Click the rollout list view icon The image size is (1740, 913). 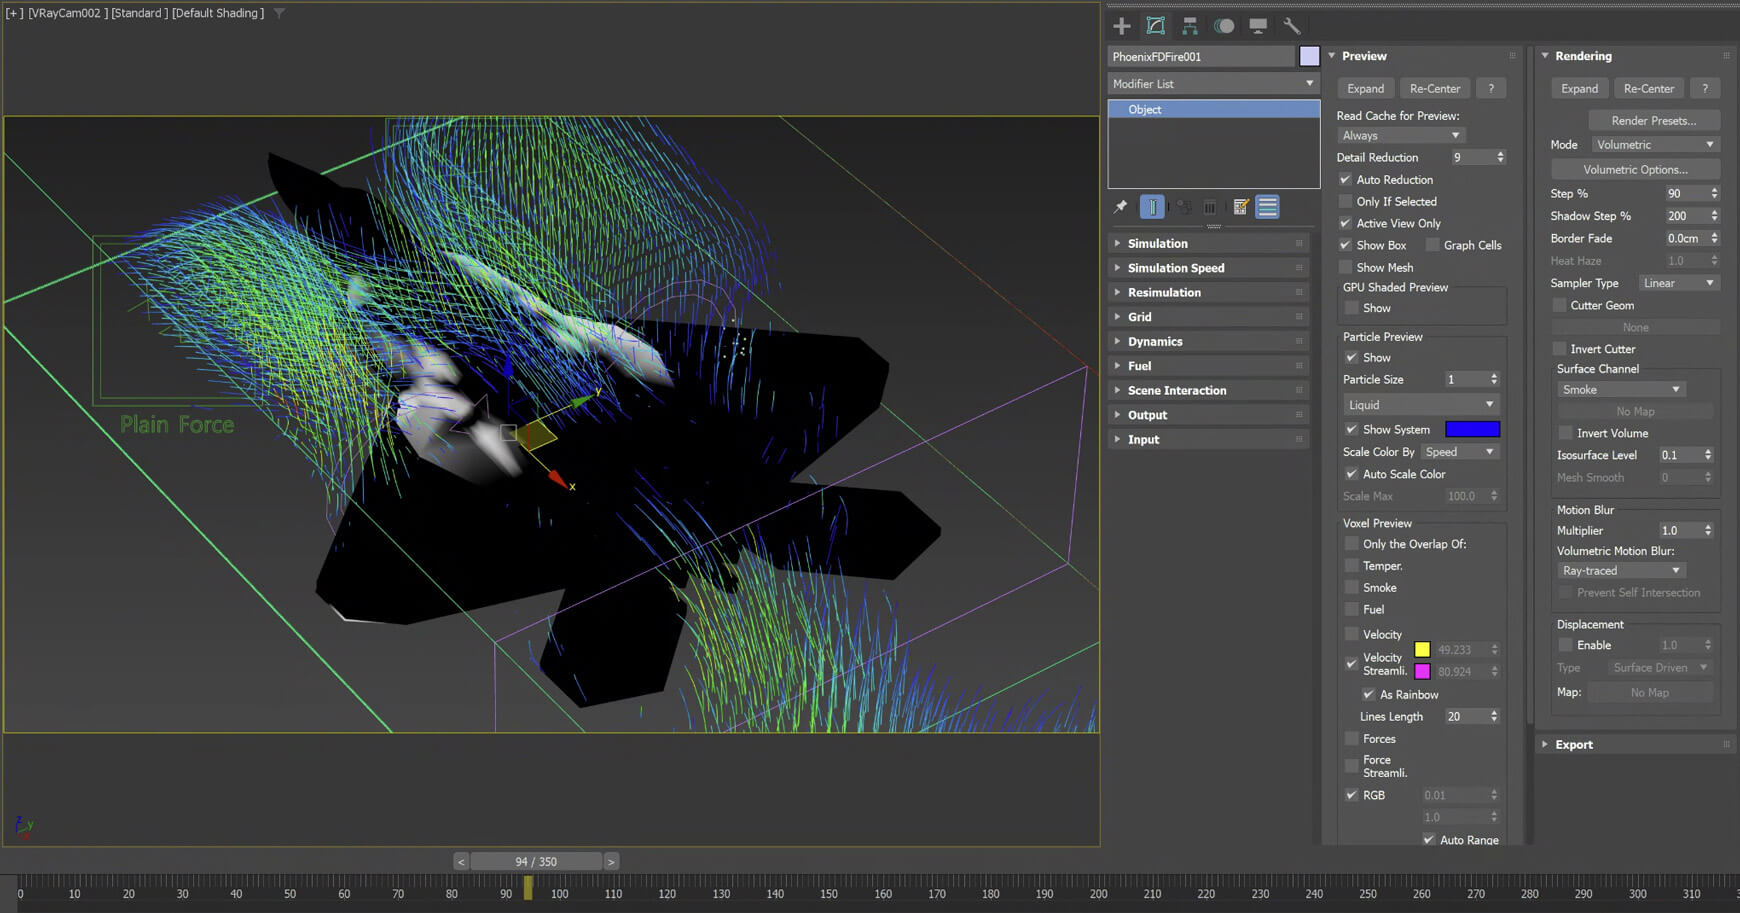coord(1267,207)
